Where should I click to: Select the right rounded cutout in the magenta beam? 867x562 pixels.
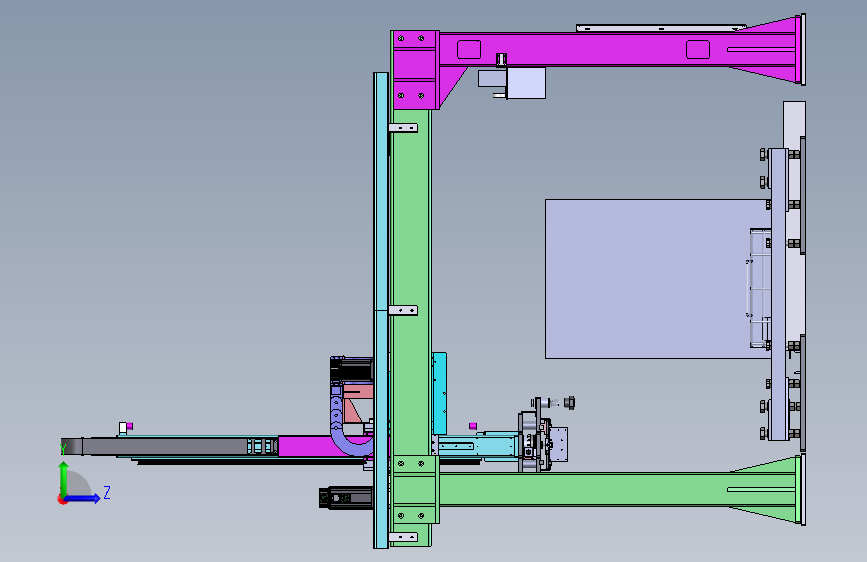[x=698, y=49]
